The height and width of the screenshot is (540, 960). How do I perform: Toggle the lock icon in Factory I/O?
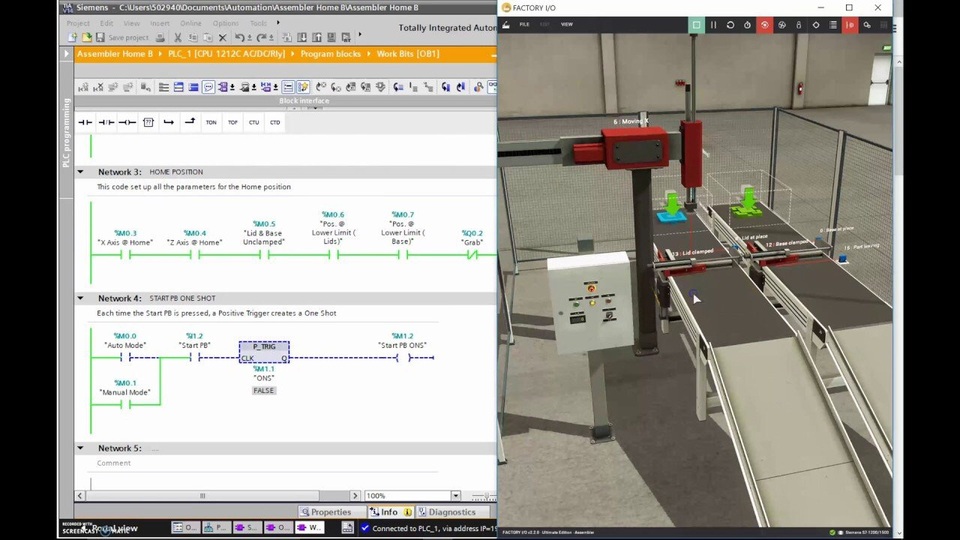coord(799,25)
